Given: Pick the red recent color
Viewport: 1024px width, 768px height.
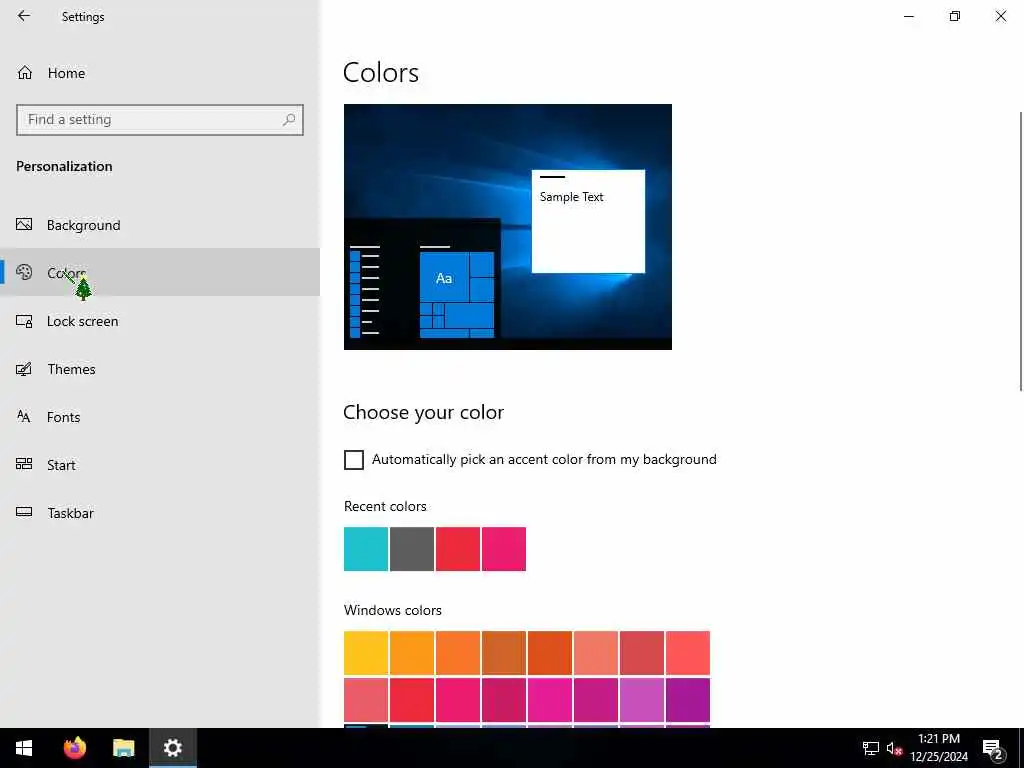Looking at the screenshot, I should [458, 549].
